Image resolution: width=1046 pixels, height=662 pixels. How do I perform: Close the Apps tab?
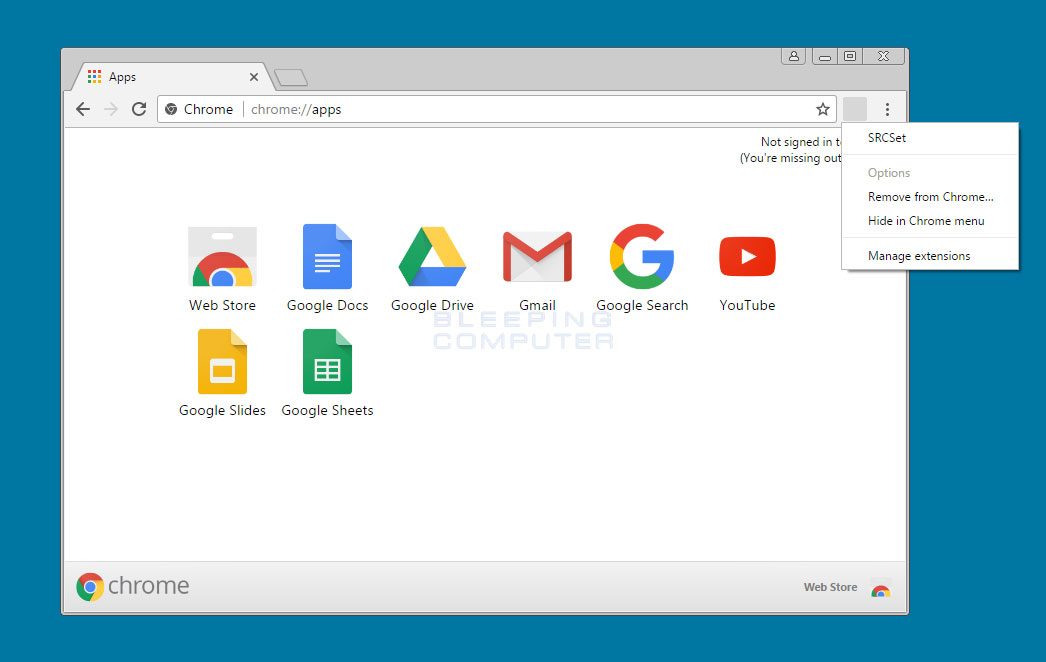click(253, 77)
